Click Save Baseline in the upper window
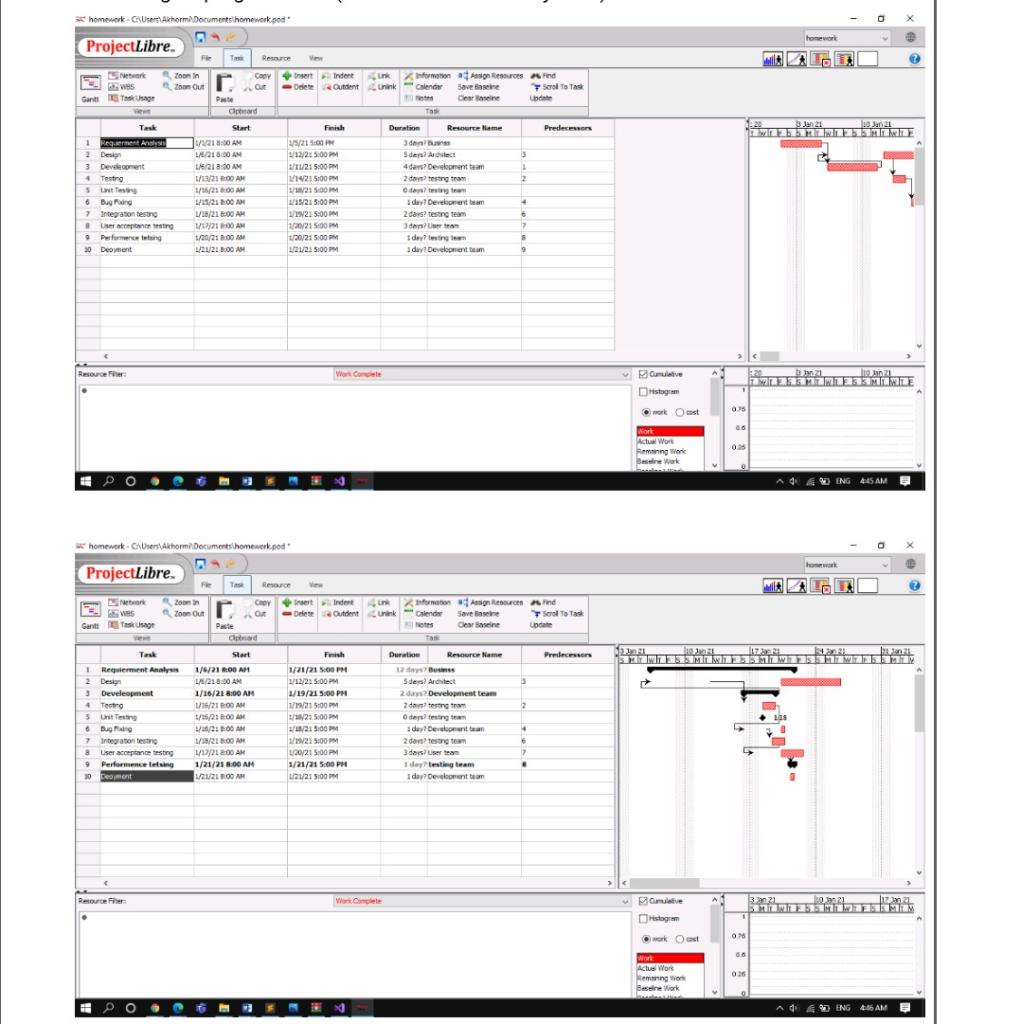The height and width of the screenshot is (1024, 1021). tap(478, 87)
